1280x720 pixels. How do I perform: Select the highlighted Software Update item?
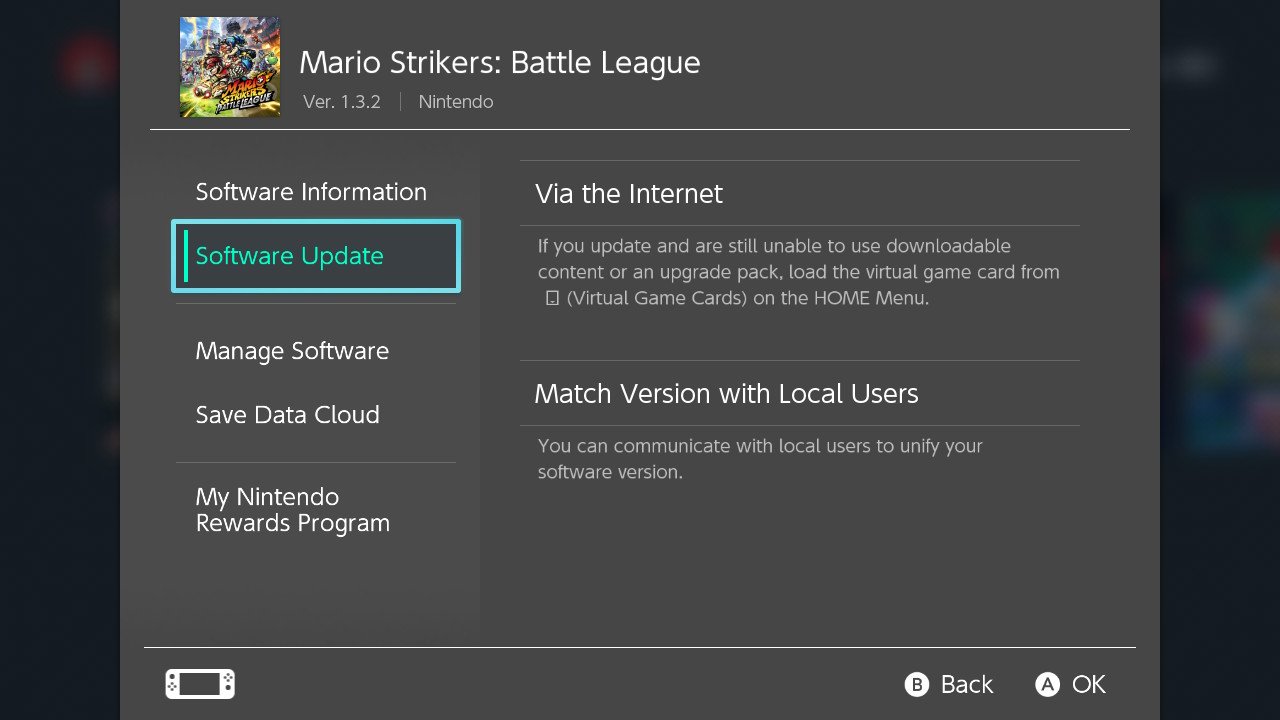(x=316, y=256)
